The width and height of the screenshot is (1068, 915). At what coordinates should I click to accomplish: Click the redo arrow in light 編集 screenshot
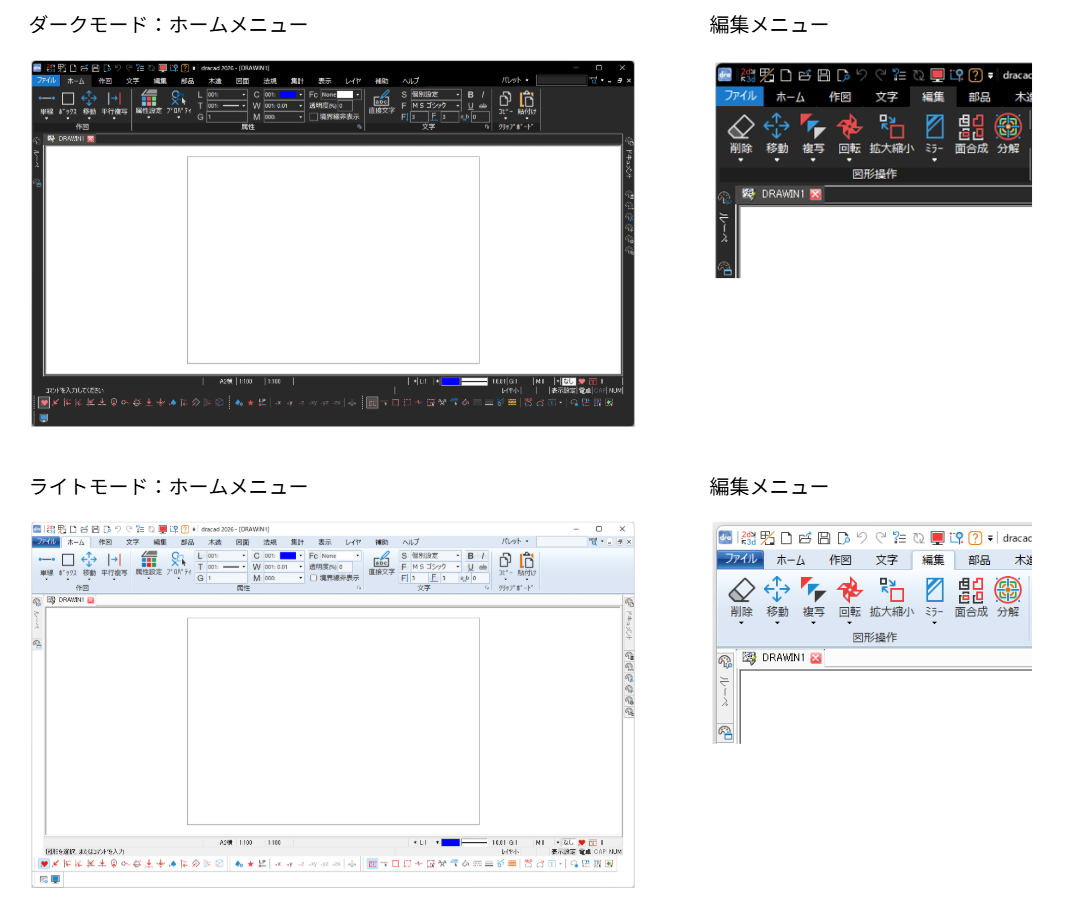[881, 538]
